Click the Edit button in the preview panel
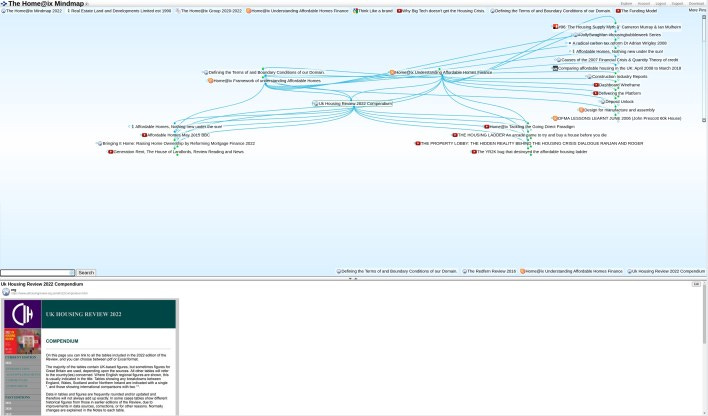This screenshot has width=708, height=416. 696,284
